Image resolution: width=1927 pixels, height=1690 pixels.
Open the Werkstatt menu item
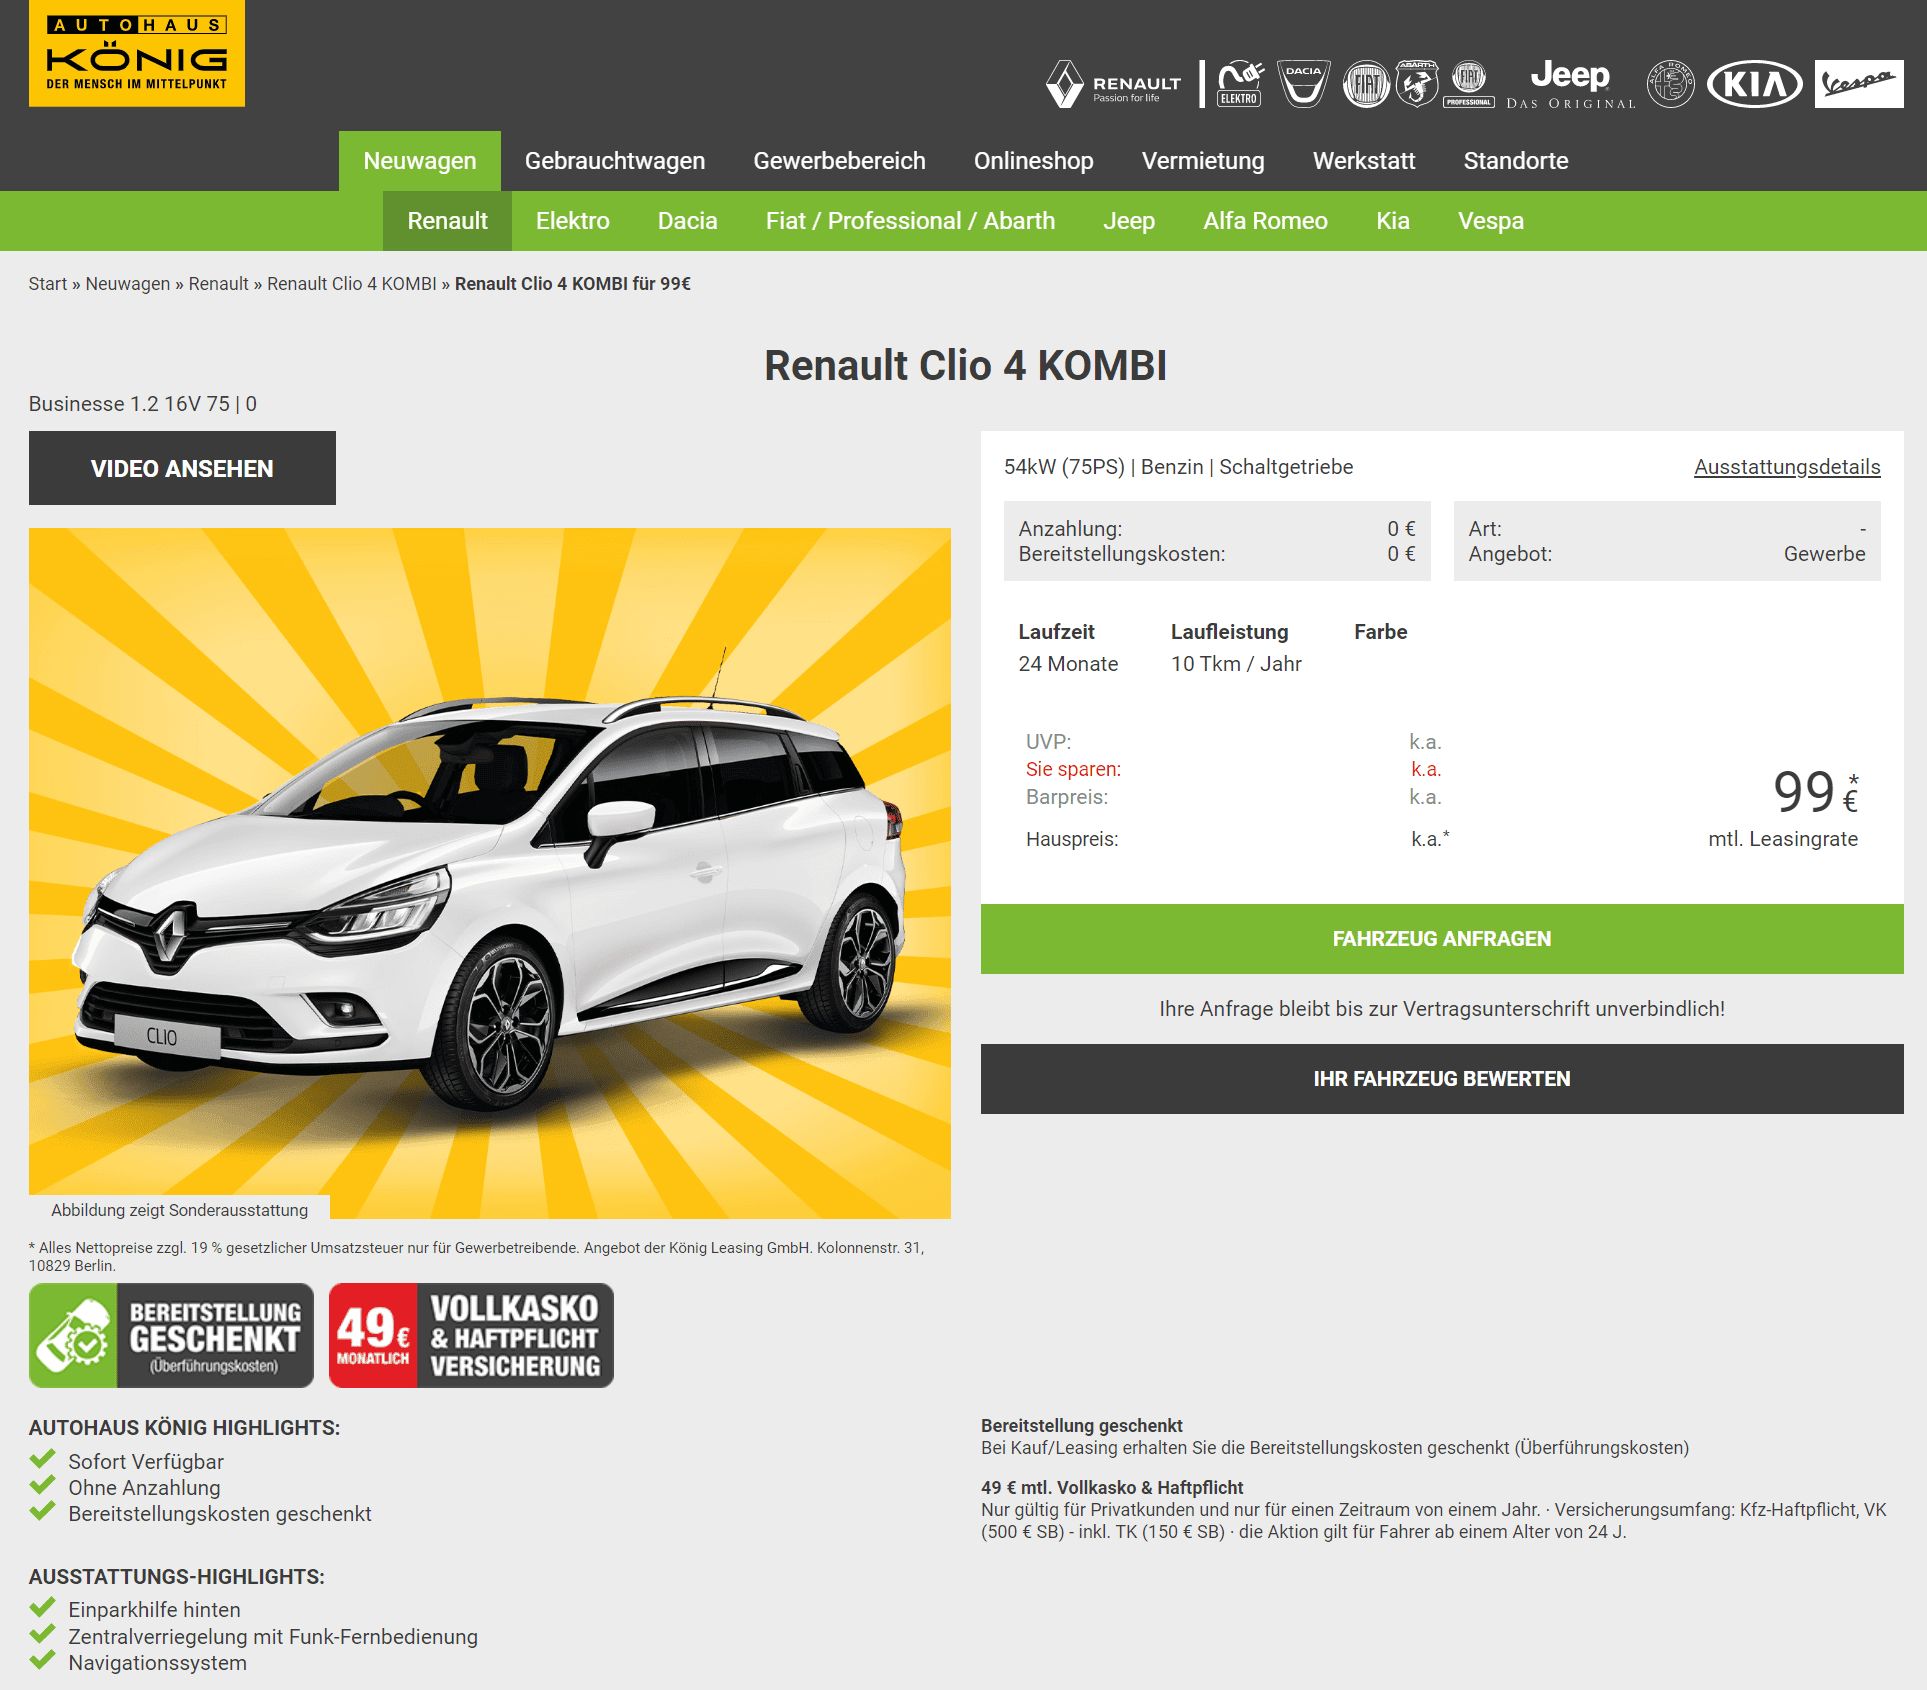pyautogui.click(x=1364, y=161)
